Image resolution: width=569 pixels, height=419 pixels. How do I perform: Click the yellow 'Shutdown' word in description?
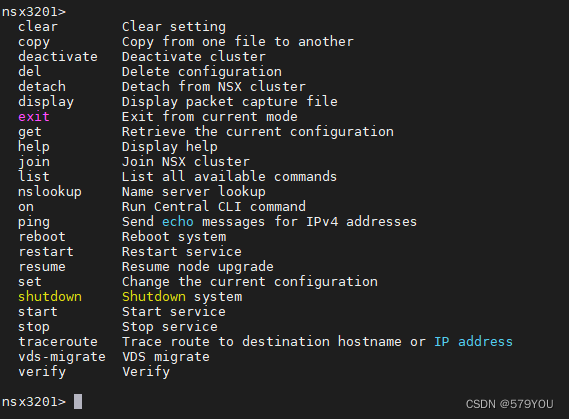[154, 297]
